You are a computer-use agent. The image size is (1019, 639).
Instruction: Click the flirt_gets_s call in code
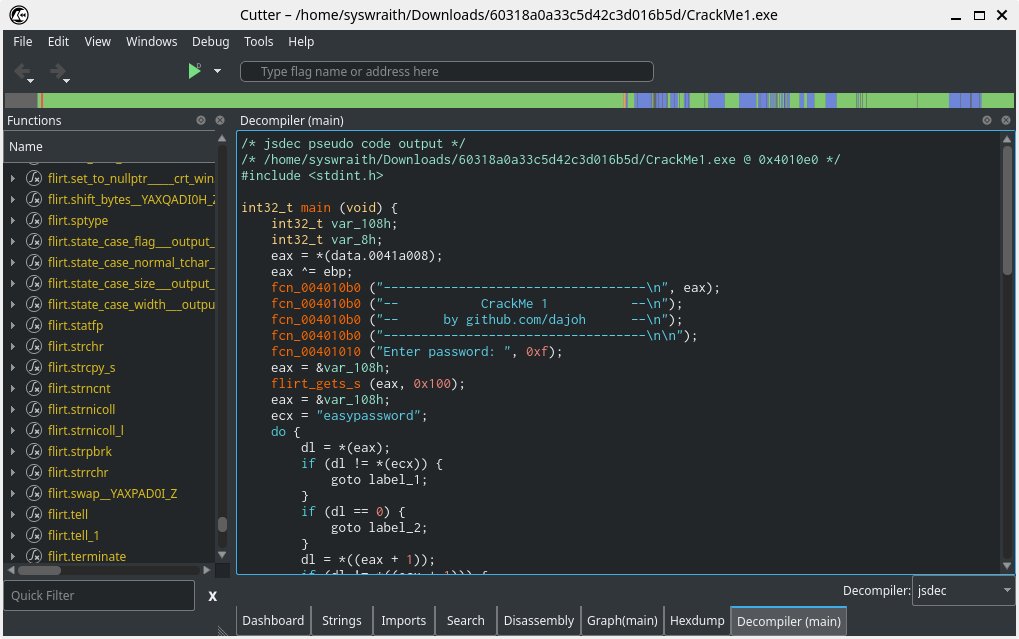(316, 384)
